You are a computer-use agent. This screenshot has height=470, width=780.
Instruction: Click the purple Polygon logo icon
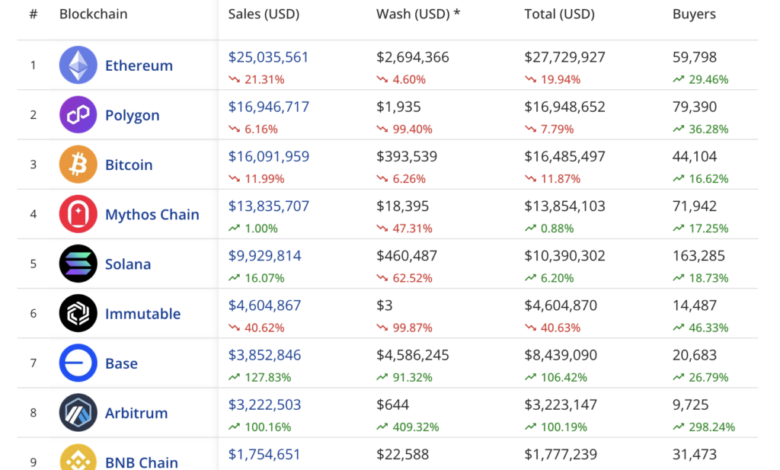[x=78, y=115]
